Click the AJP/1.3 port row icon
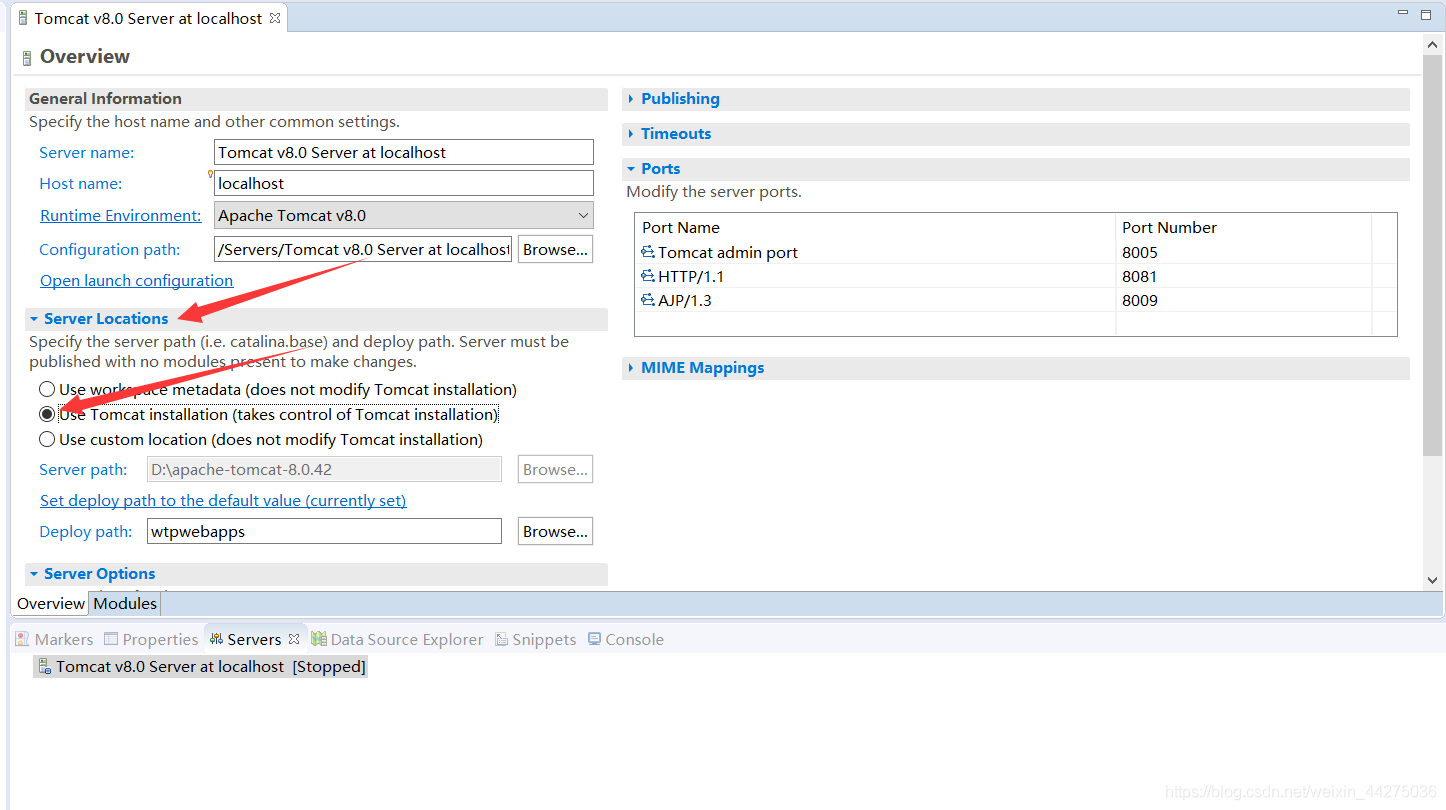The height and width of the screenshot is (810, 1446). coord(648,300)
